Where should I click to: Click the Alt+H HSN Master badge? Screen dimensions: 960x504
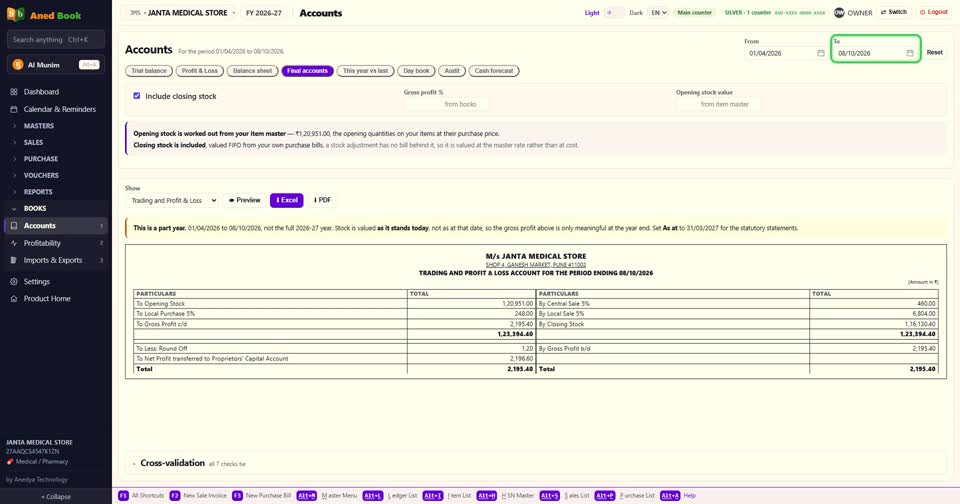pyautogui.click(x=487, y=495)
